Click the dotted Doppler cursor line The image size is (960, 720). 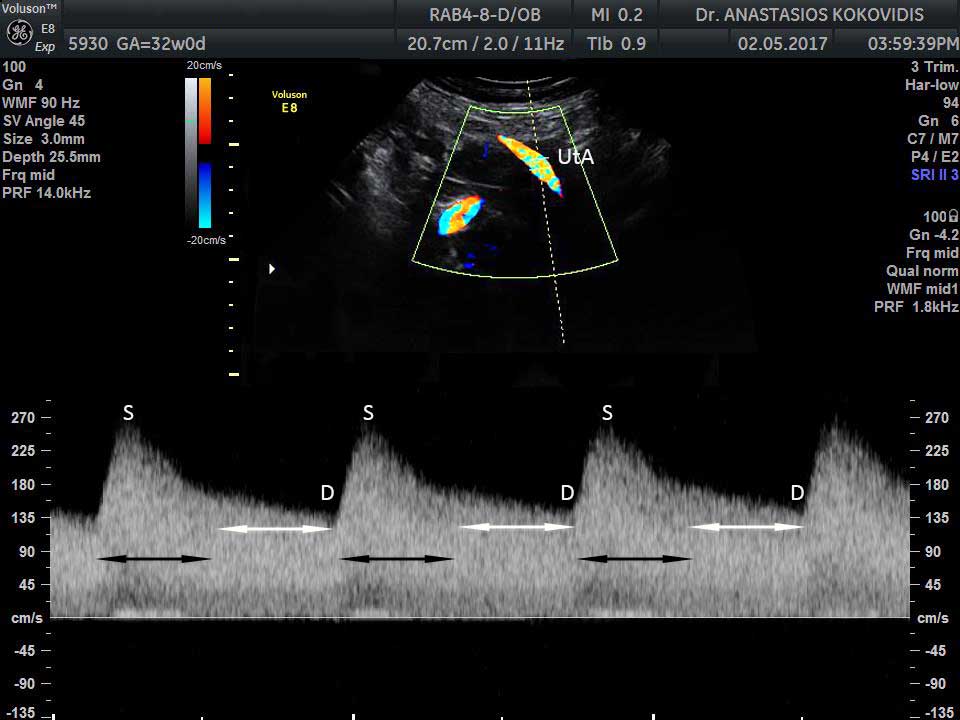(546, 211)
